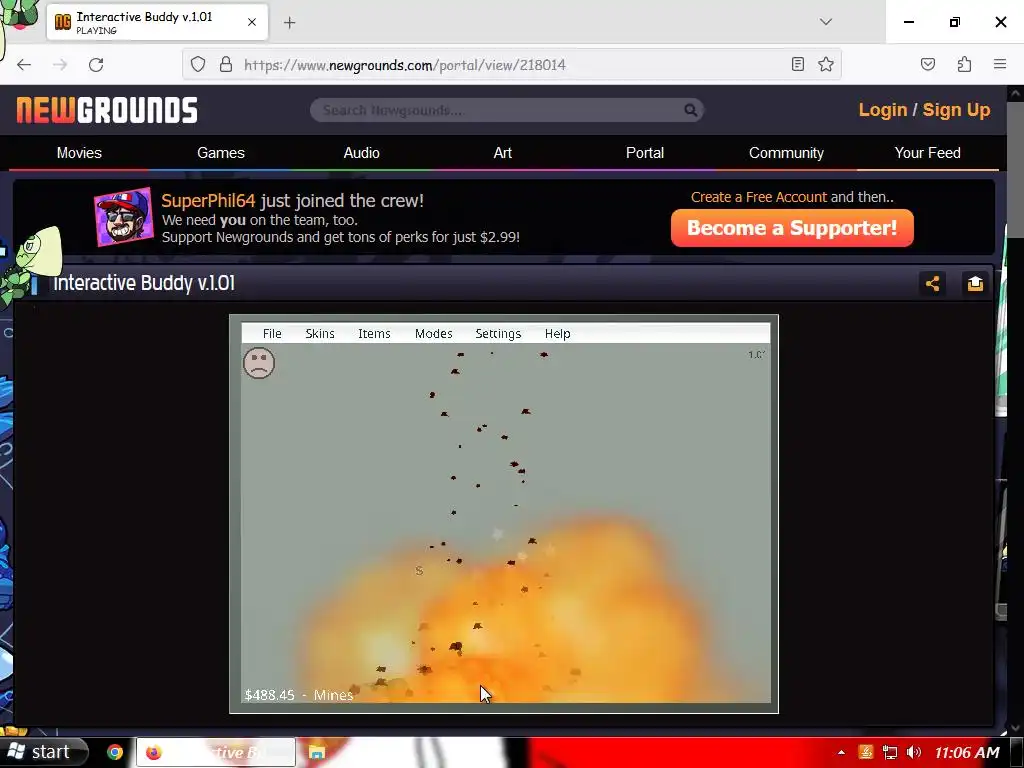Click the pop-out icon beside game title
1024x768 pixels.
point(975,283)
